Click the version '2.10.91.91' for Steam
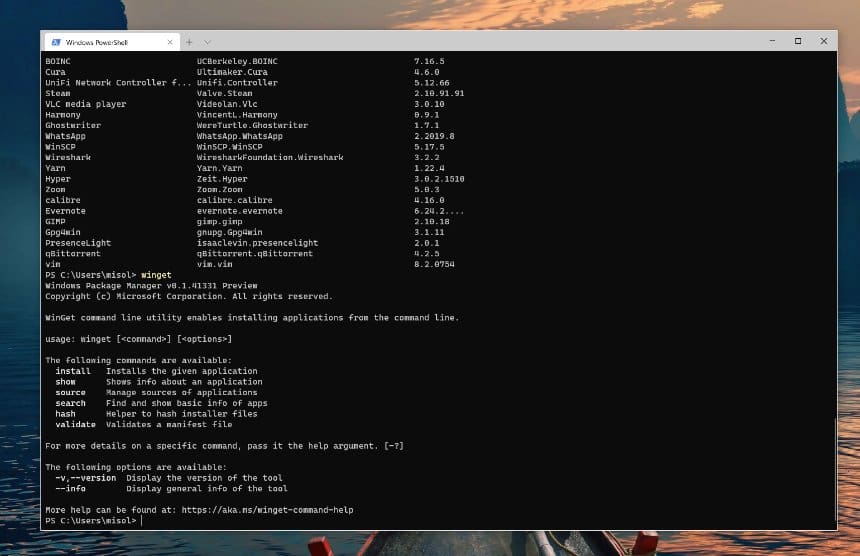Image resolution: width=860 pixels, height=556 pixels. [x=439, y=93]
